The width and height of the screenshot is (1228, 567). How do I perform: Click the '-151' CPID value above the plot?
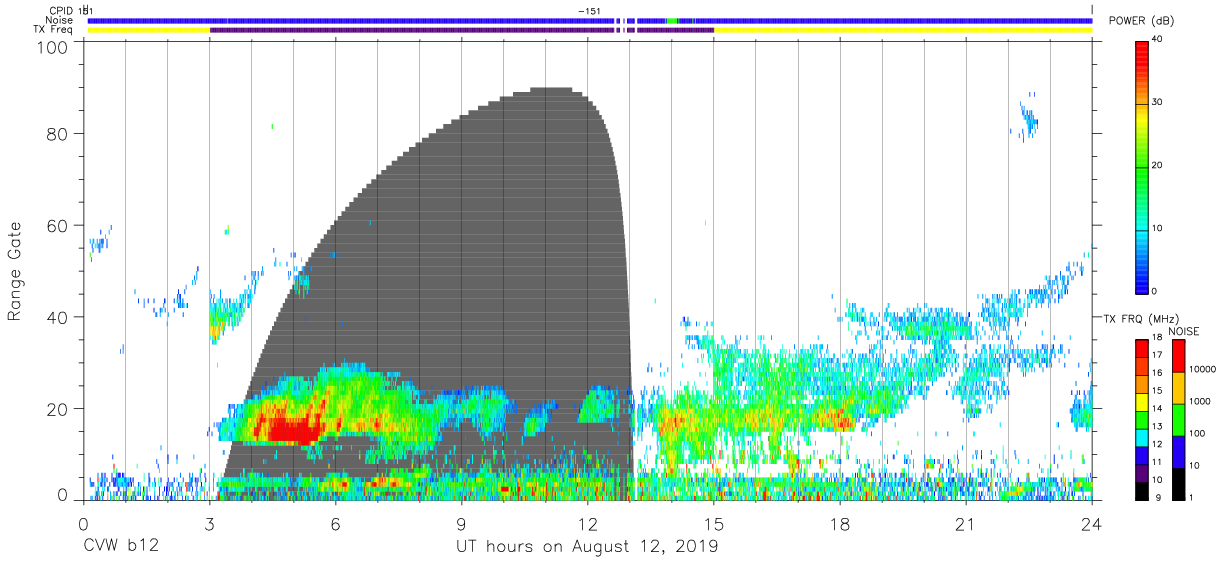pyautogui.click(x=589, y=10)
